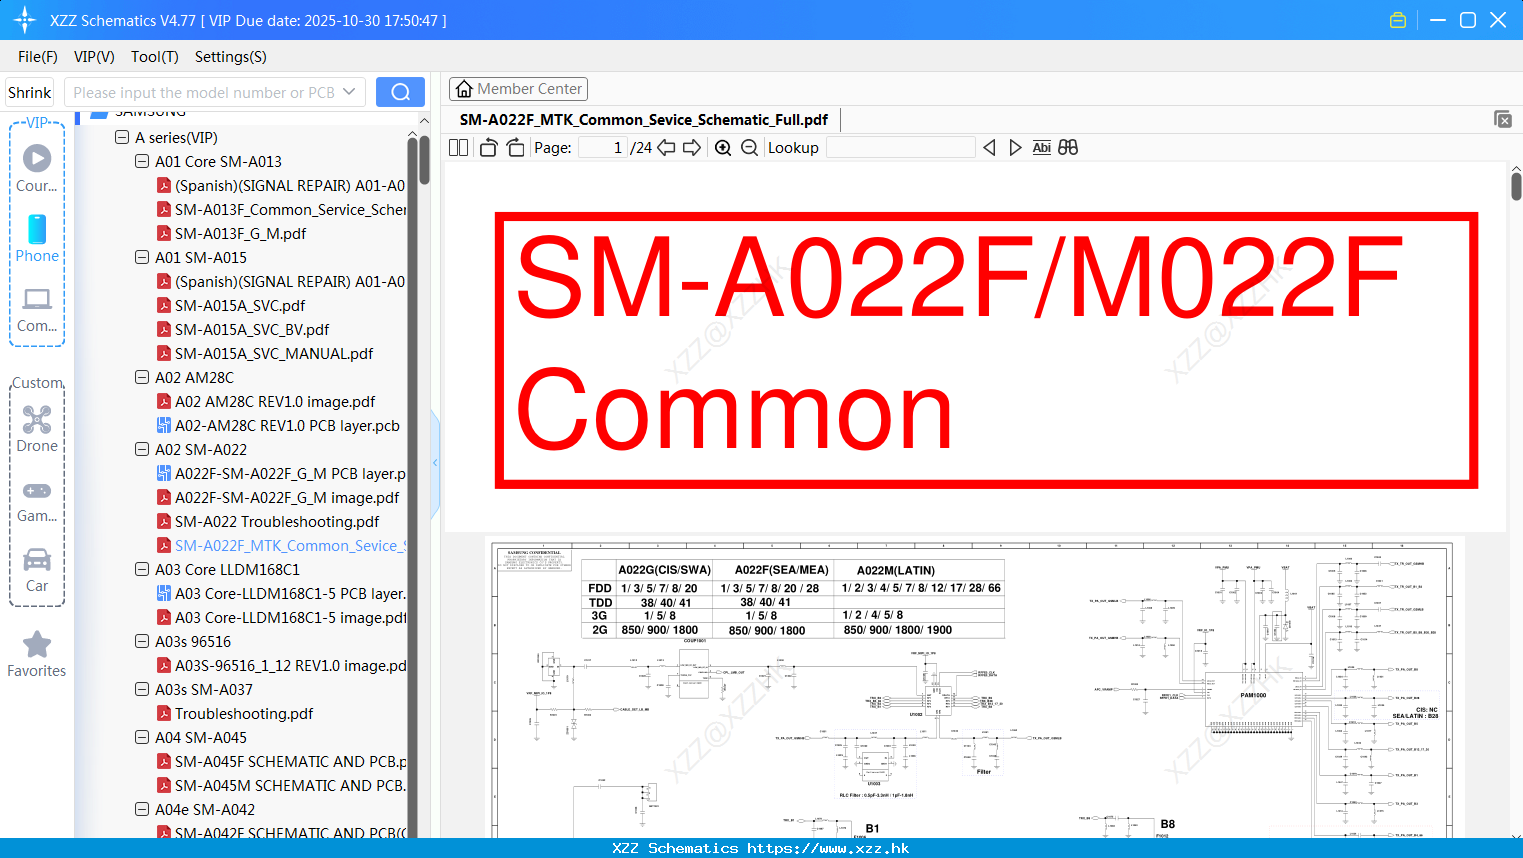Click the PDF viewer vertical scrollbar
Screen dimensions: 1523x858
(x=1516, y=186)
